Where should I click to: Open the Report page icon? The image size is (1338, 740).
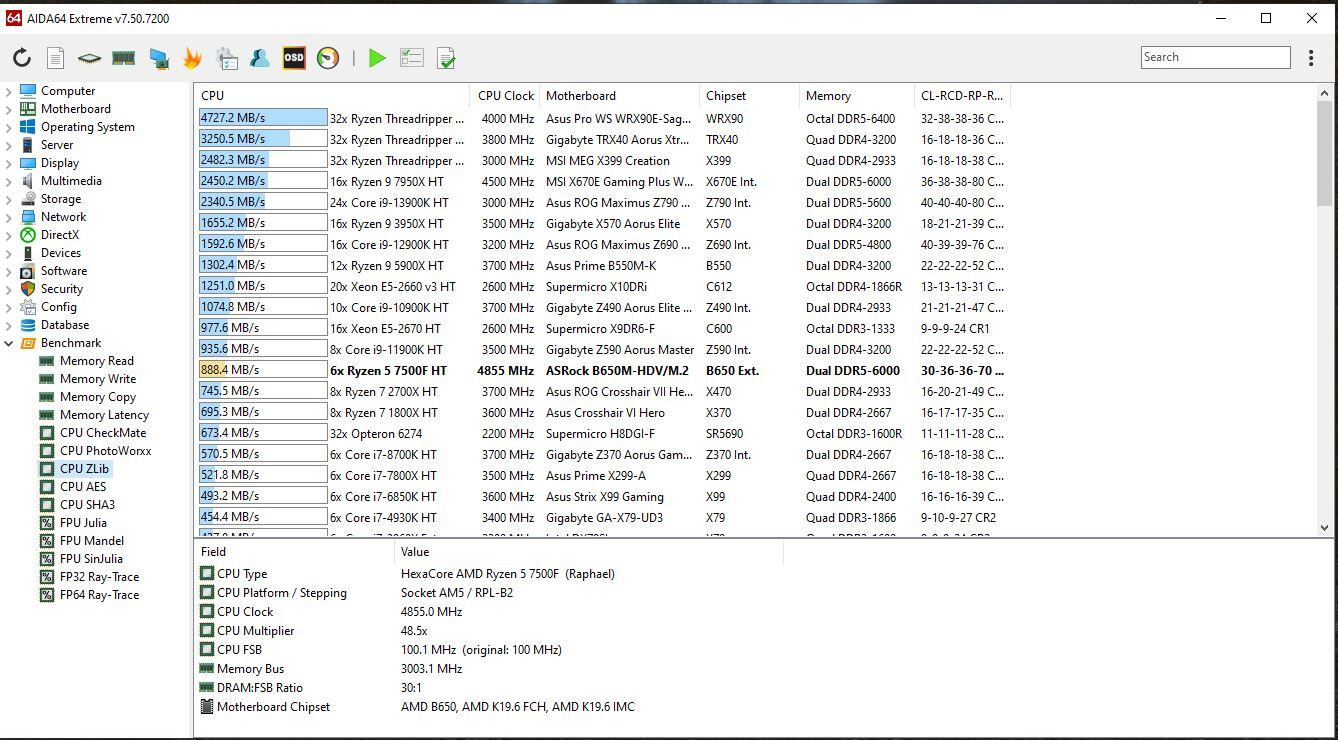[56, 58]
